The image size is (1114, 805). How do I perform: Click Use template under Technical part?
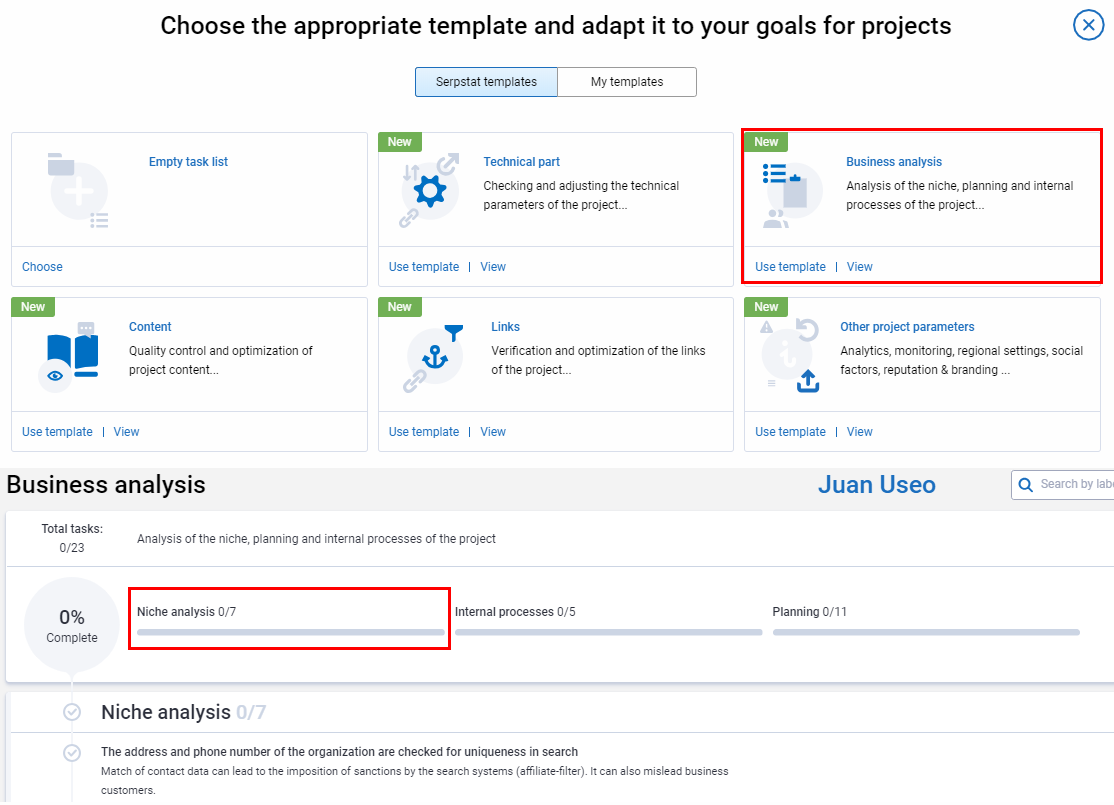click(x=424, y=267)
